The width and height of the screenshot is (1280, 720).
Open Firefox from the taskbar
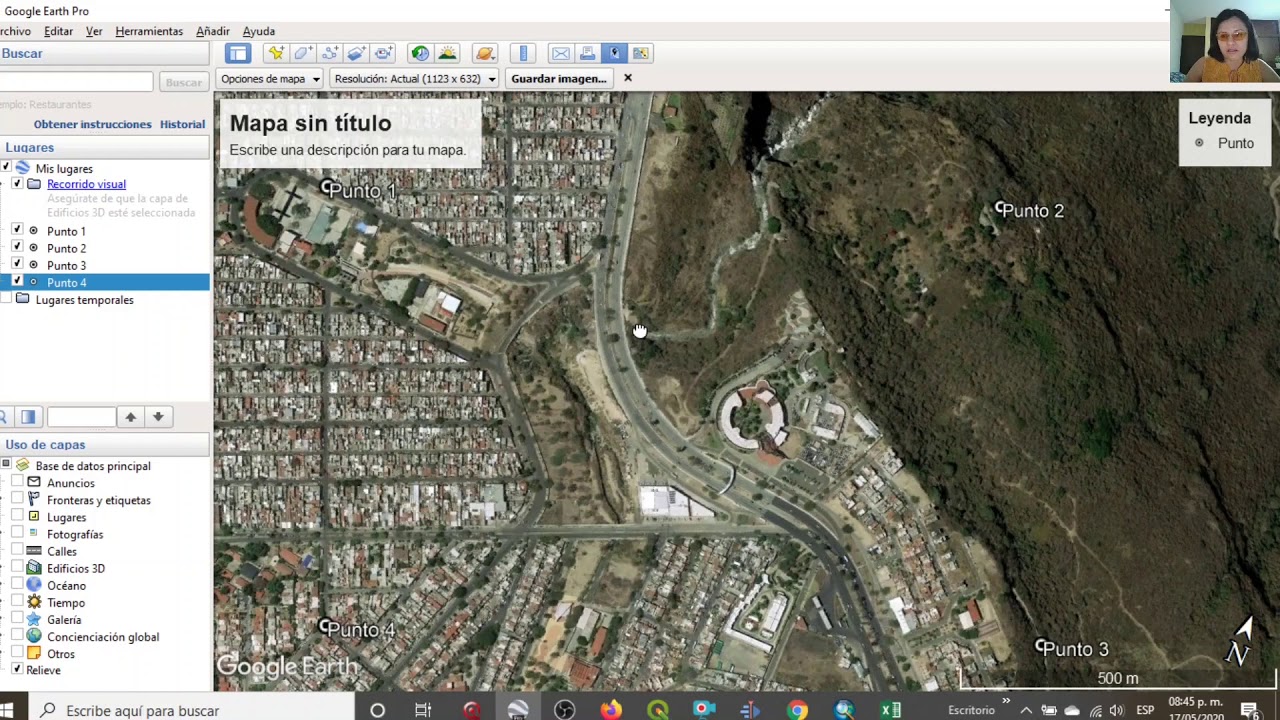[610, 710]
